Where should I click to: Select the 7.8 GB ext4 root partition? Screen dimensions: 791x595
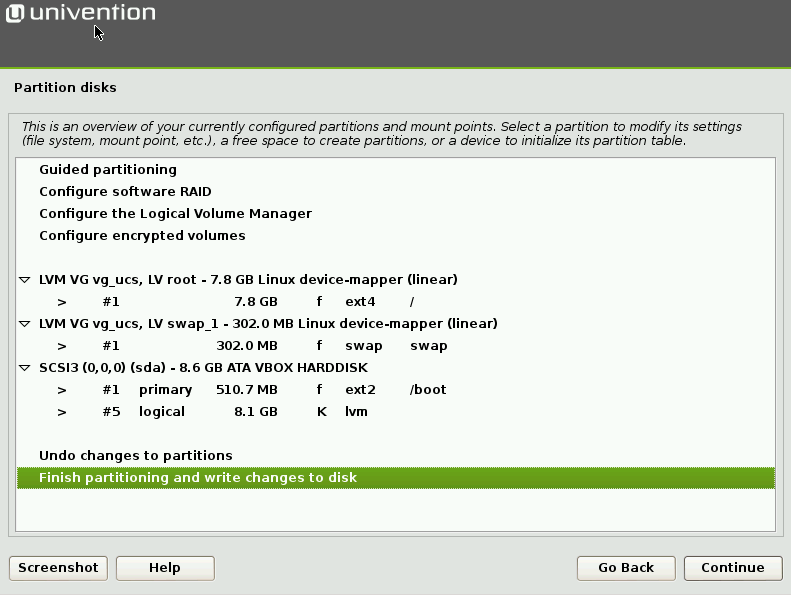tap(396, 302)
